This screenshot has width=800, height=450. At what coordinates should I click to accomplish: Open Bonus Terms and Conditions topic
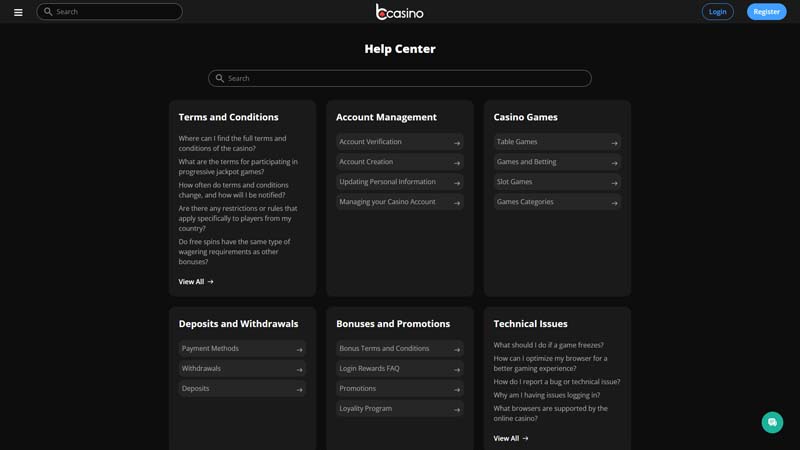point(399,348)
